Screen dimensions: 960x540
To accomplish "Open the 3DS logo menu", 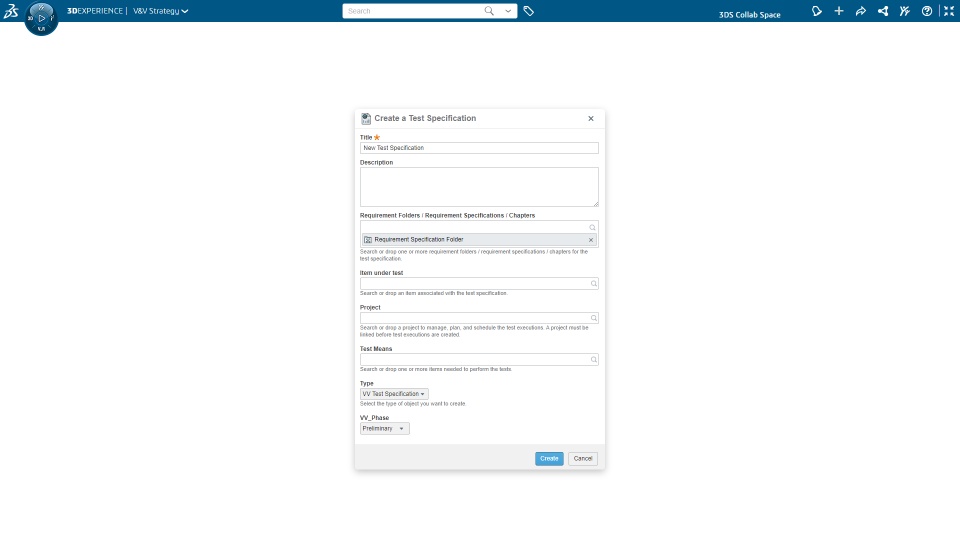I will [11, 10].
